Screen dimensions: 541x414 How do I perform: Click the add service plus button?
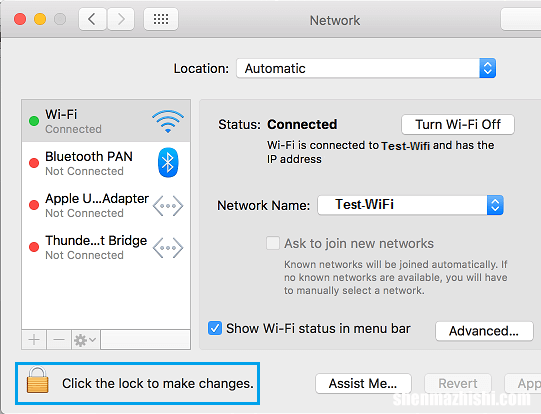coord(34,340)
